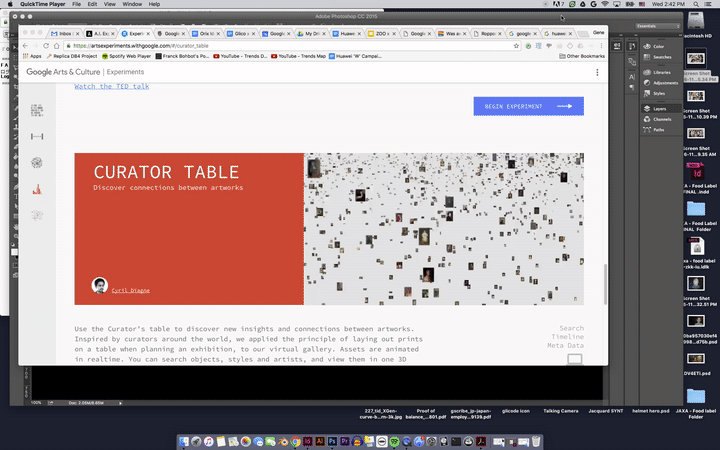The height and width of the screenshot is (450, 720).
Task: Open the File menu in the menu bar
Action: 76,4
